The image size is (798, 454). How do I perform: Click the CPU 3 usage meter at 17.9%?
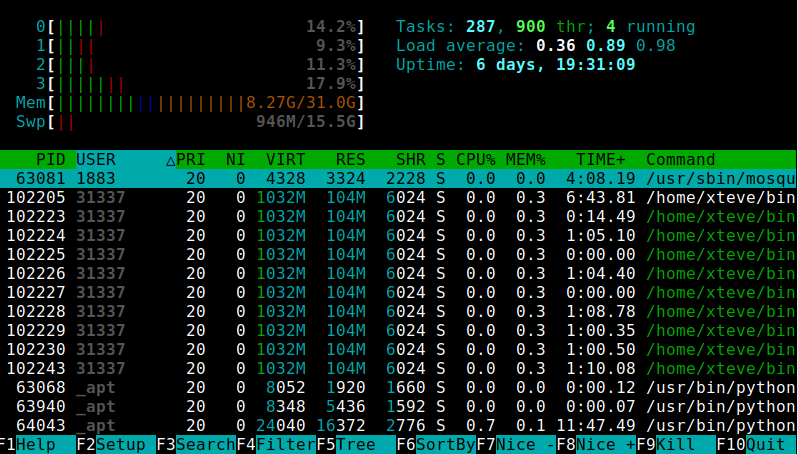pyautogui.click(x=200, y=83)
